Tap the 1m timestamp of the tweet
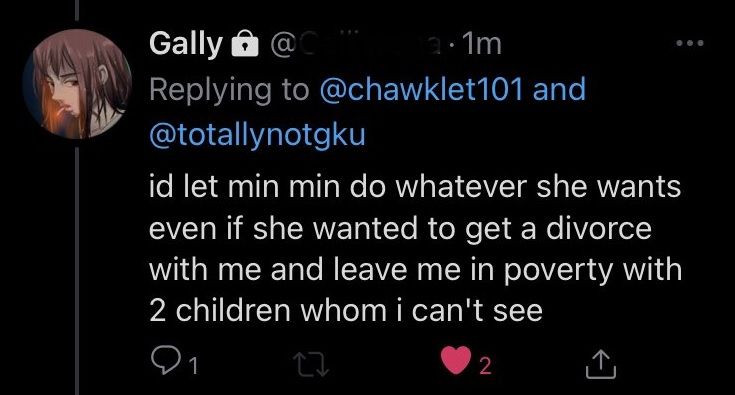Viewport: 735px width, 395px height. click(x=482, y=44)
